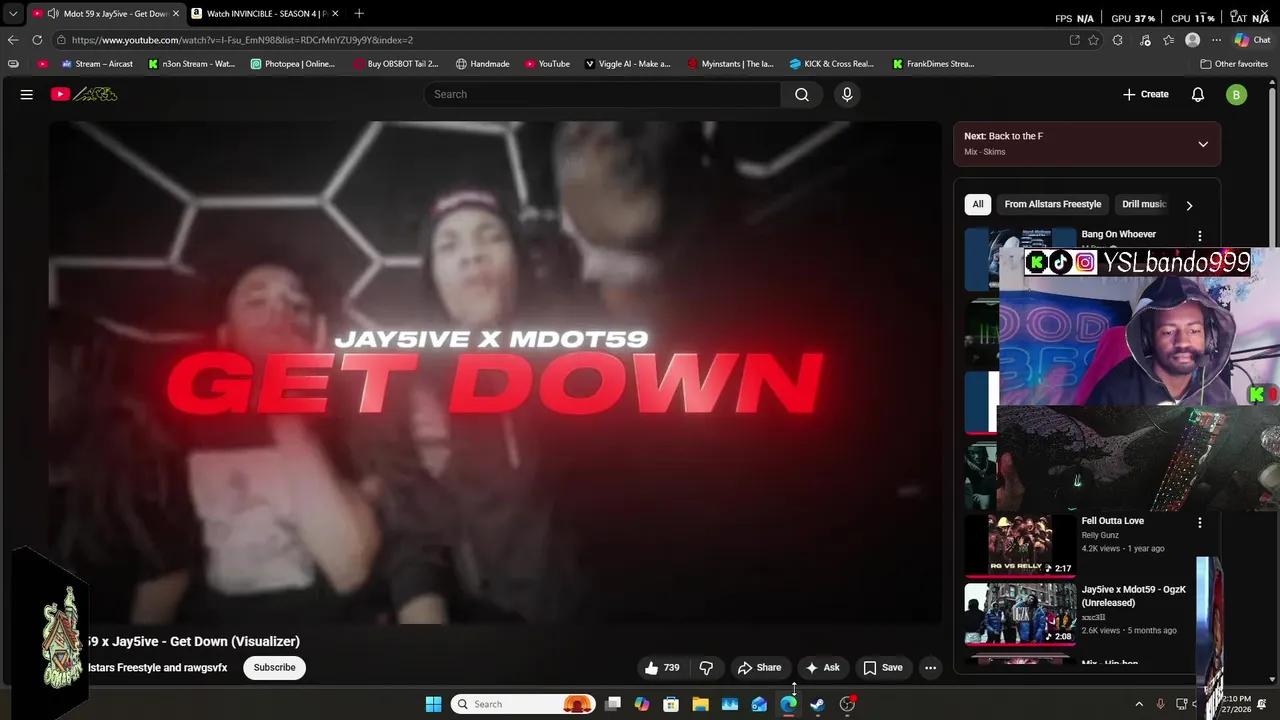Screen dimensions: 1280x720
Task: Open the Other favorites folder
Action: (x=1234, y=64)
